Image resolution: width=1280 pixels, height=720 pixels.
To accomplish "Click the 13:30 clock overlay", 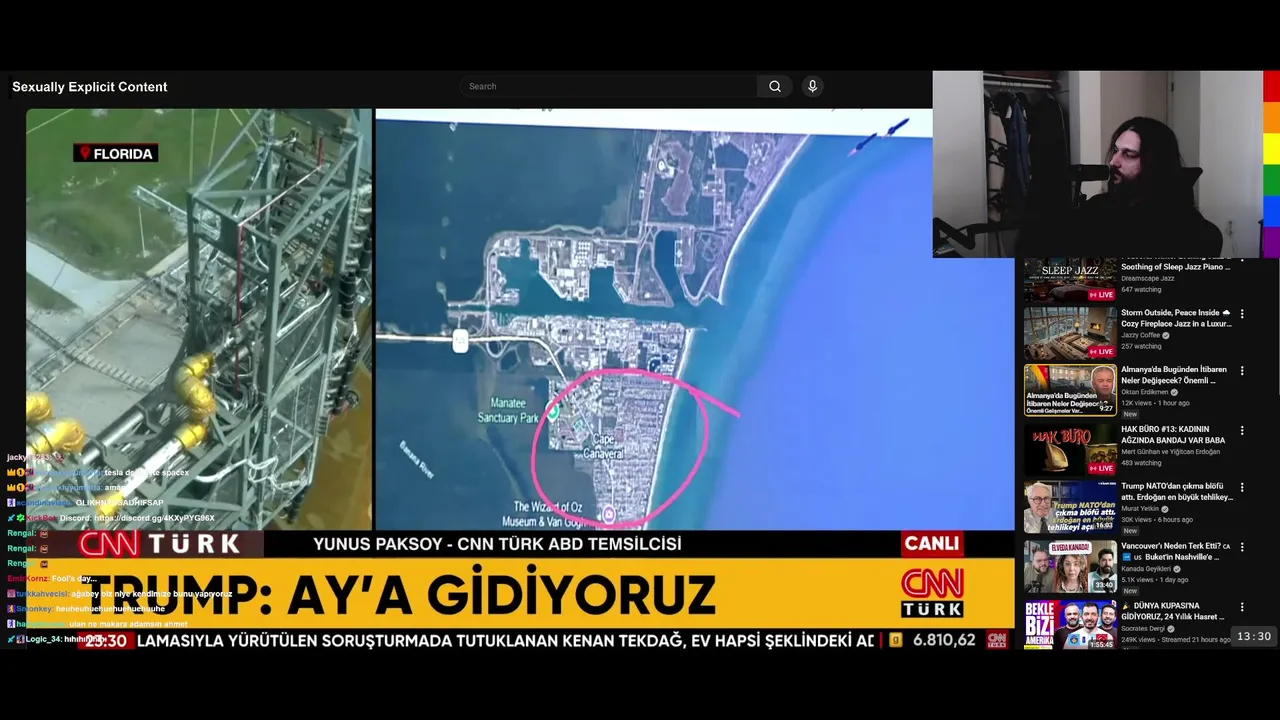I will pyautogui.click(x=1253, y=636).
